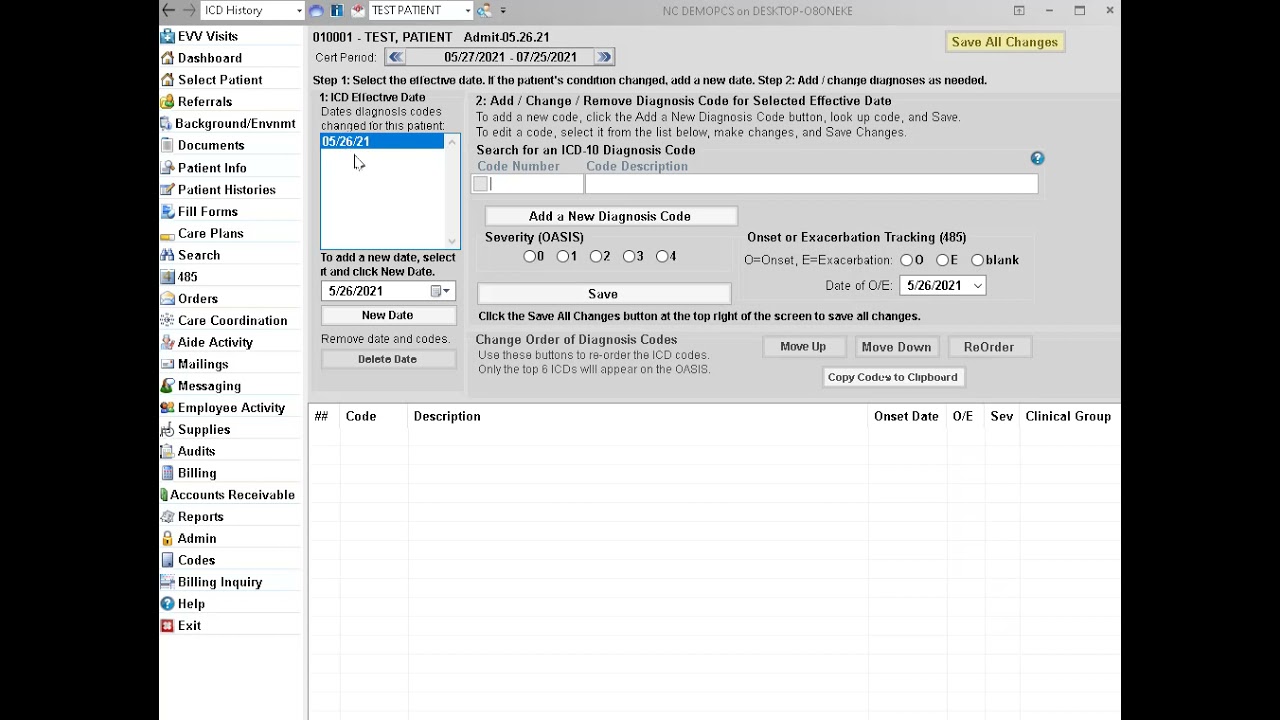Select severity 2 radio button
Screen dimensions: 1280x720
point(595,257)
